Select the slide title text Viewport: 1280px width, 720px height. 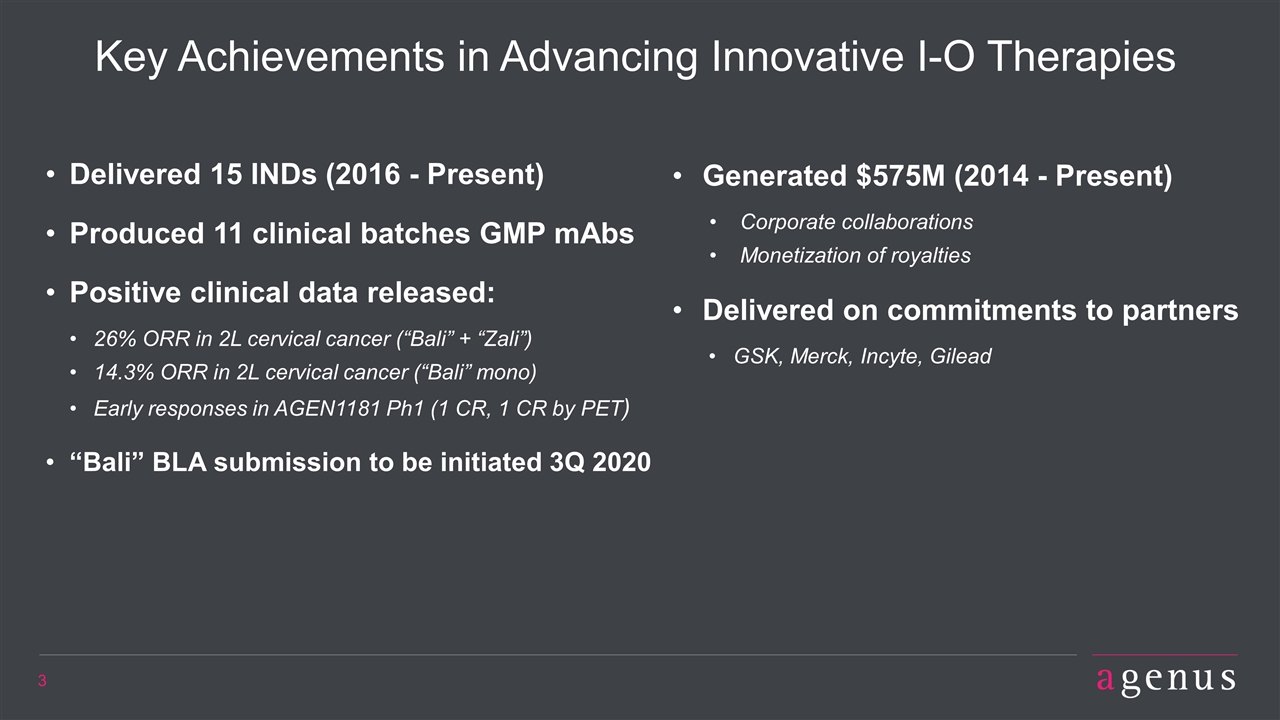(x=635, y=58)
